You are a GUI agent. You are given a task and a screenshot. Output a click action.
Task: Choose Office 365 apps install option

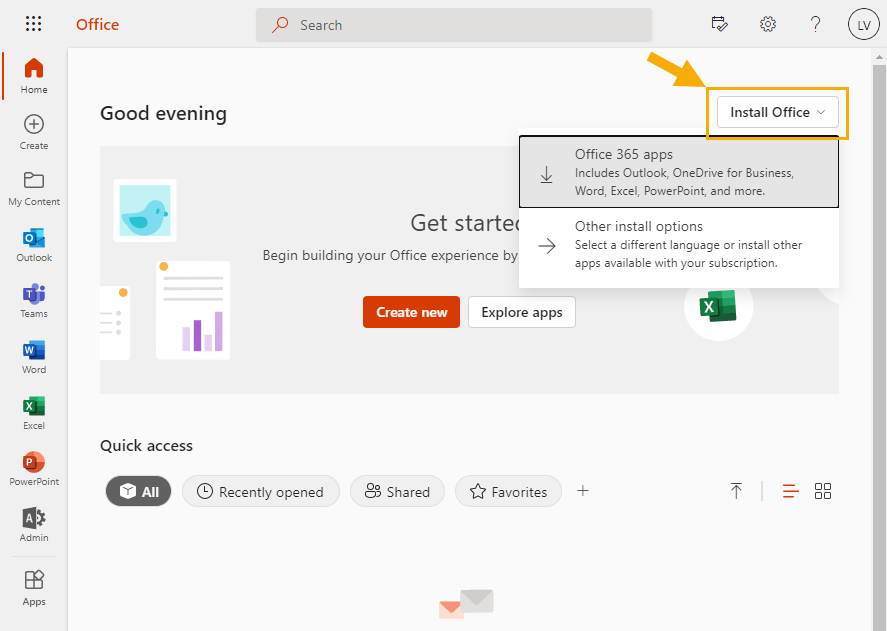pos(679,173)
